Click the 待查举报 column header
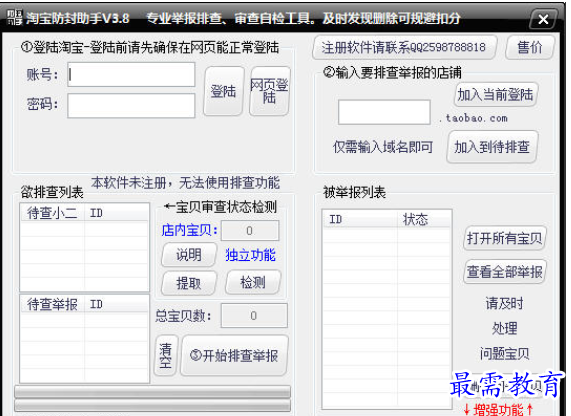 pos(52,304)
